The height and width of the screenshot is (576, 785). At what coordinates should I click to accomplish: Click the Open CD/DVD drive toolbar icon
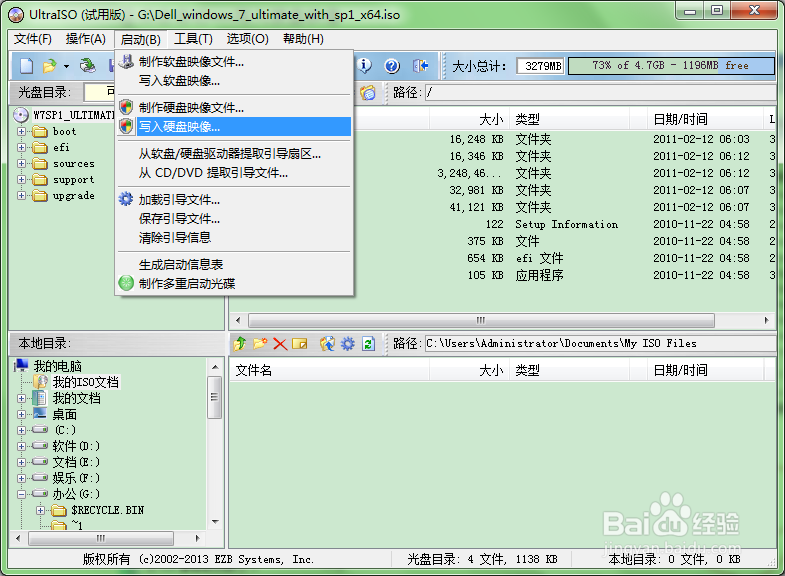[88, 66]
